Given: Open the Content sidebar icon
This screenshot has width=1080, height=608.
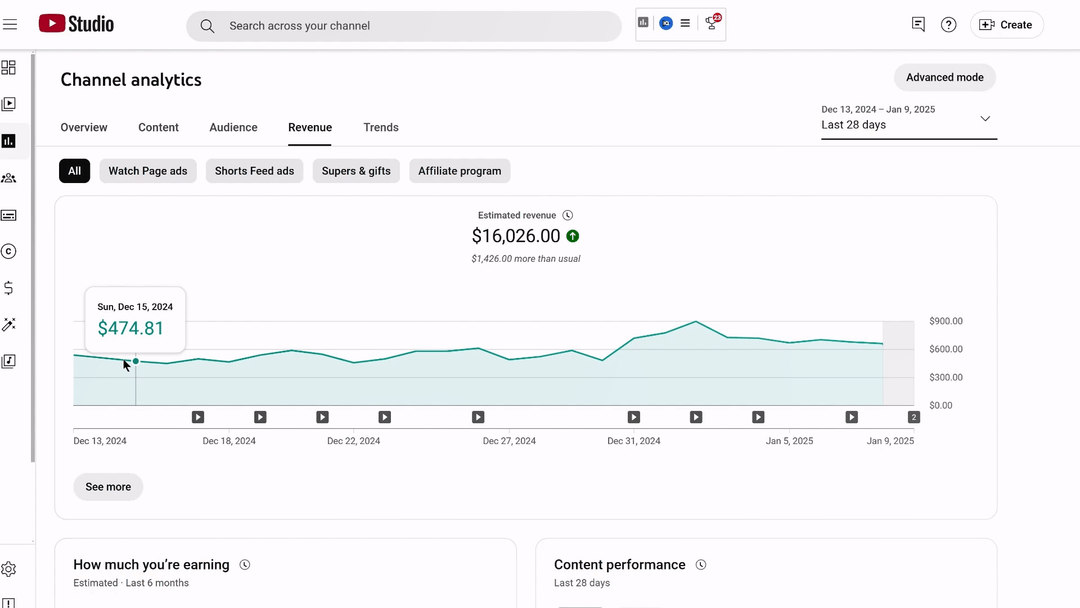Looking at the screenshot, I should (8, 104).
